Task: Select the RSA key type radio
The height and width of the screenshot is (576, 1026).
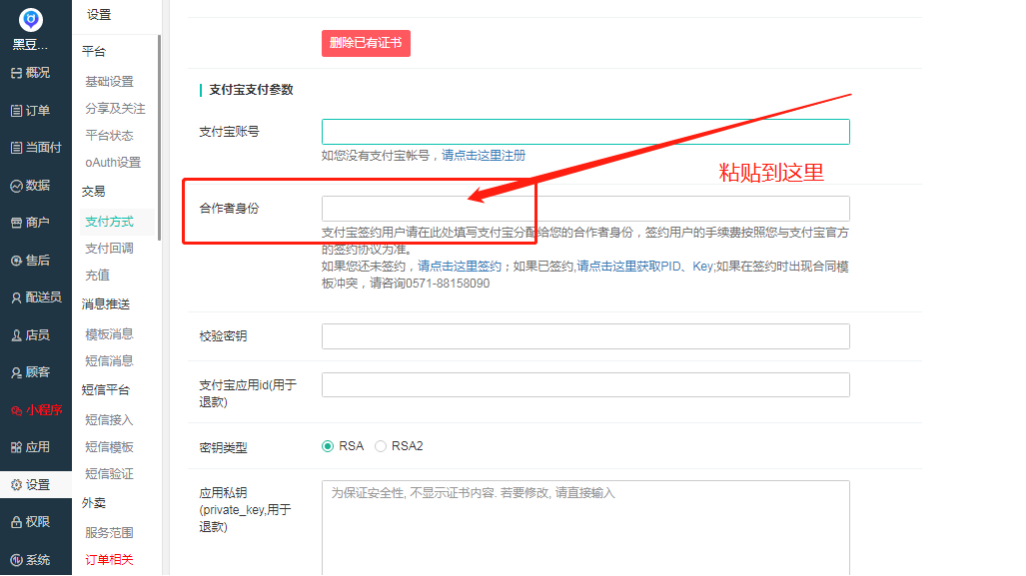Action: 328,446
